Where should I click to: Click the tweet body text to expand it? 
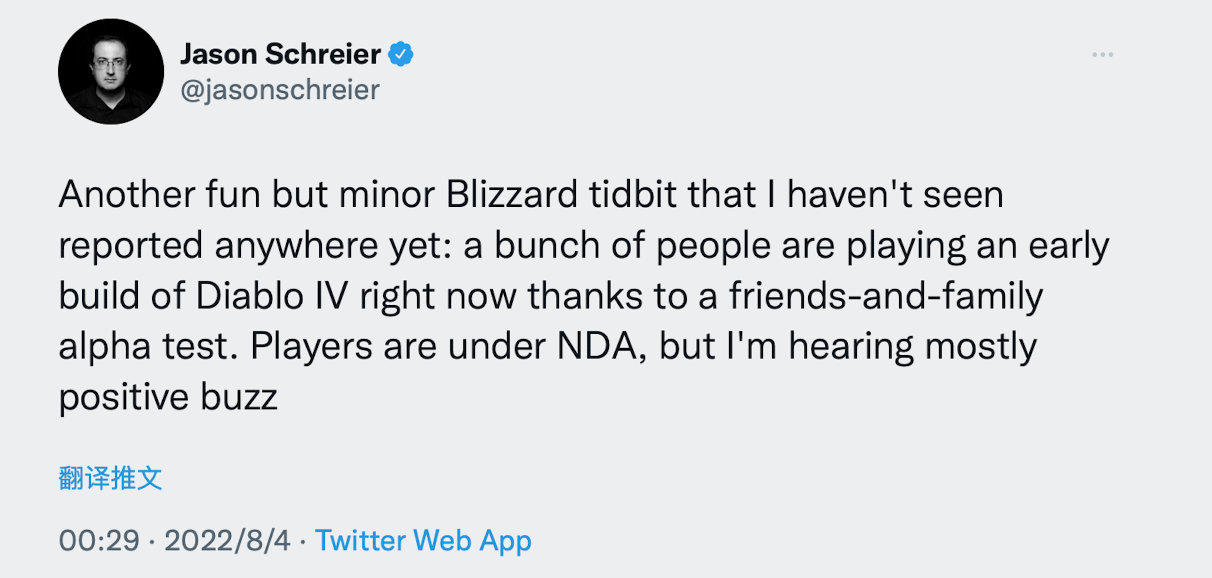[584, 295]
